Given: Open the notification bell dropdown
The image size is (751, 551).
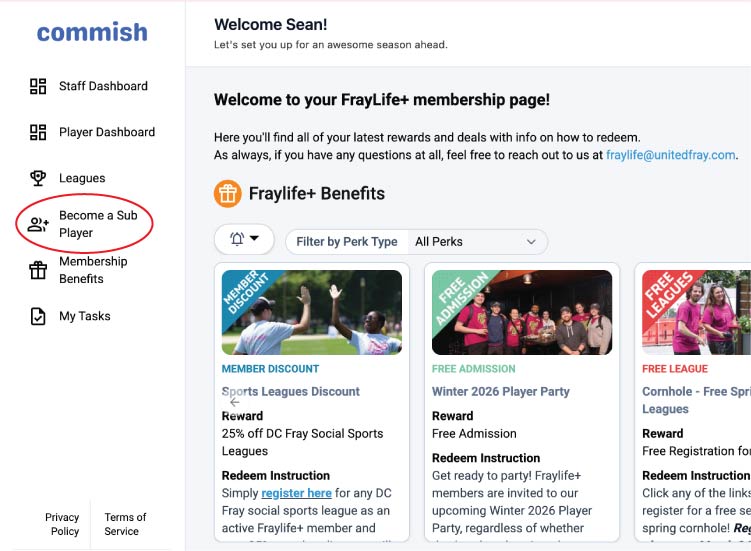Looking at the screenshot, I should 244,240.
